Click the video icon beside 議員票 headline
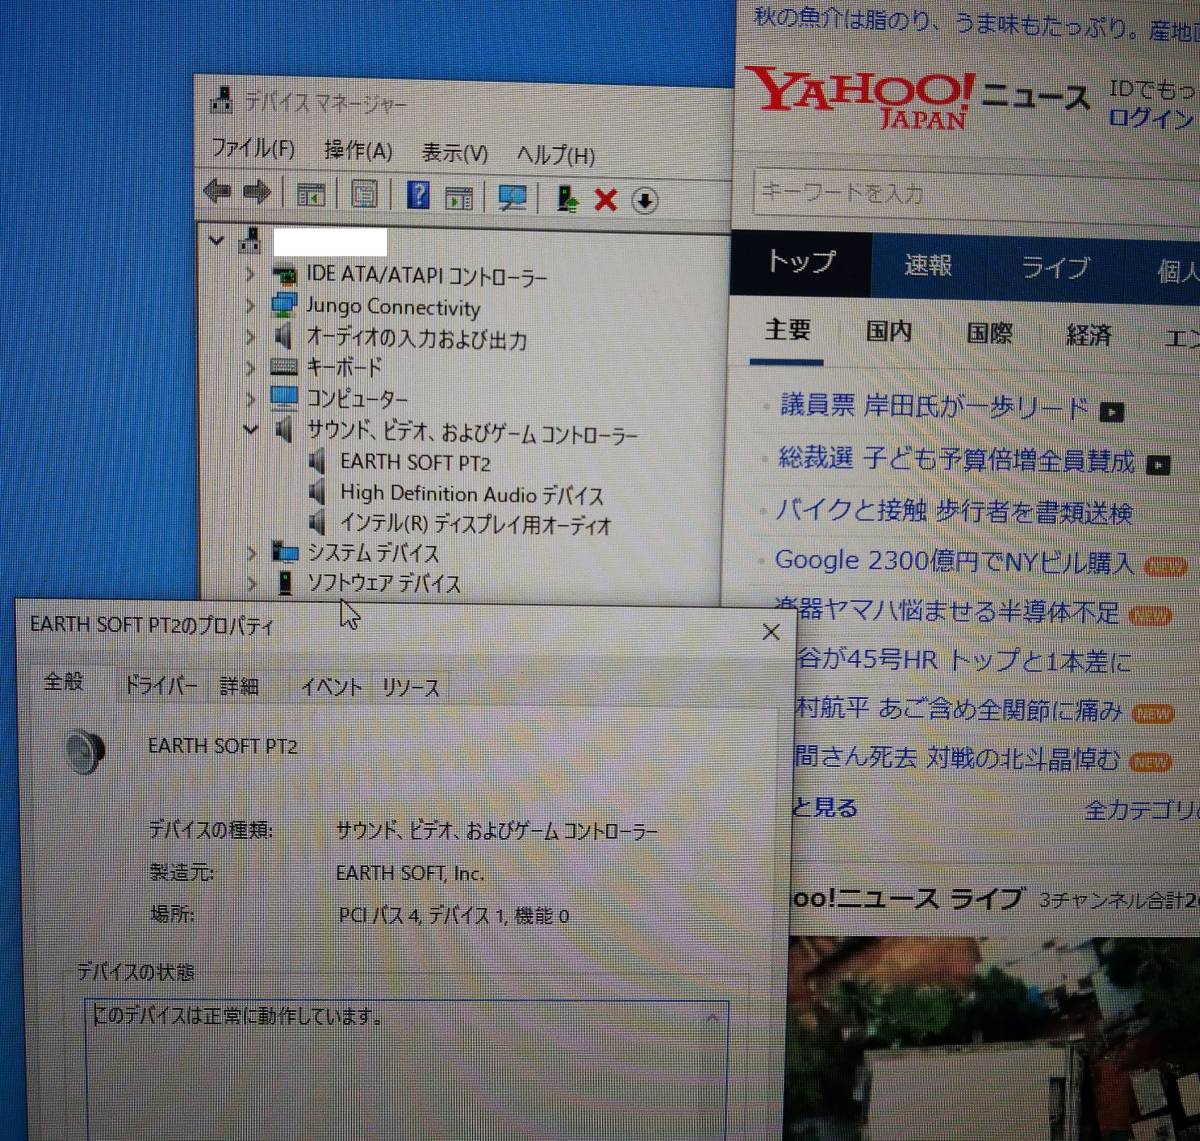The image size is (1200, 1141). [x=1111, y=411]
